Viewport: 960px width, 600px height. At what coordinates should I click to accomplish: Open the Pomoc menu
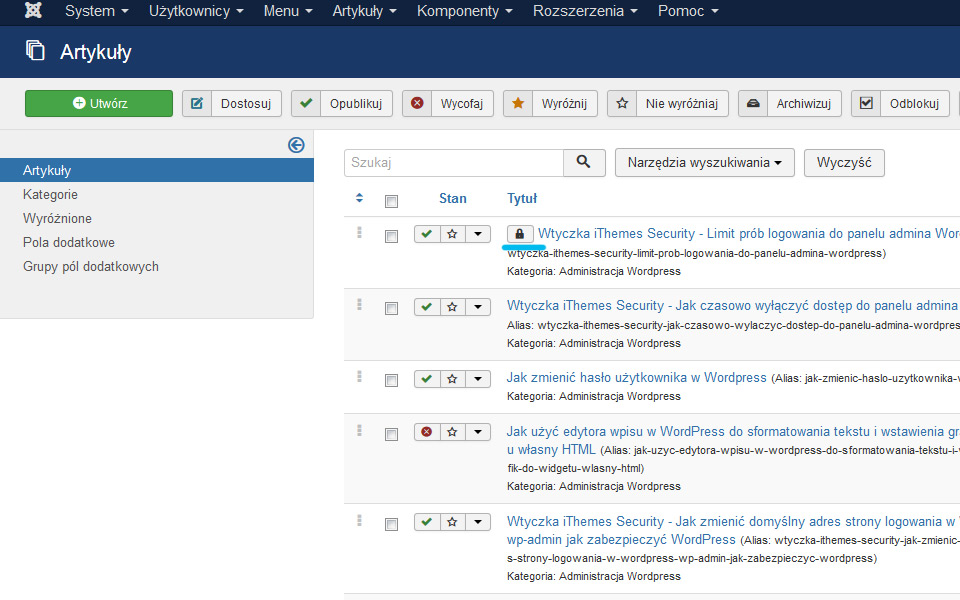(688, 11)
